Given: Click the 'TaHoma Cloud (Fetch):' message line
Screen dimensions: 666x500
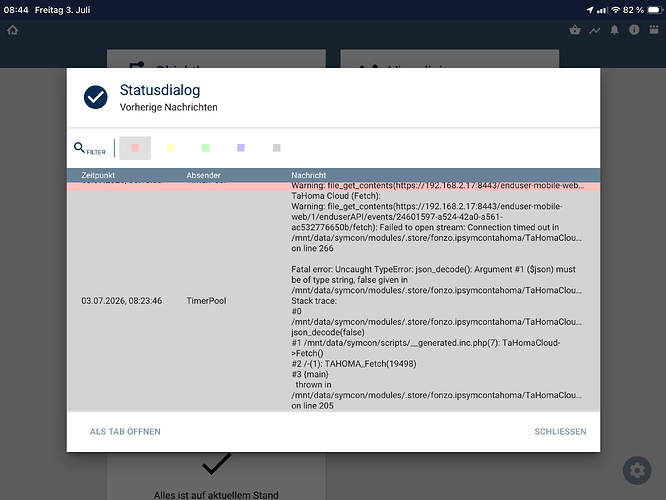Looking at the screenshot, I should (x=336, y=196).
